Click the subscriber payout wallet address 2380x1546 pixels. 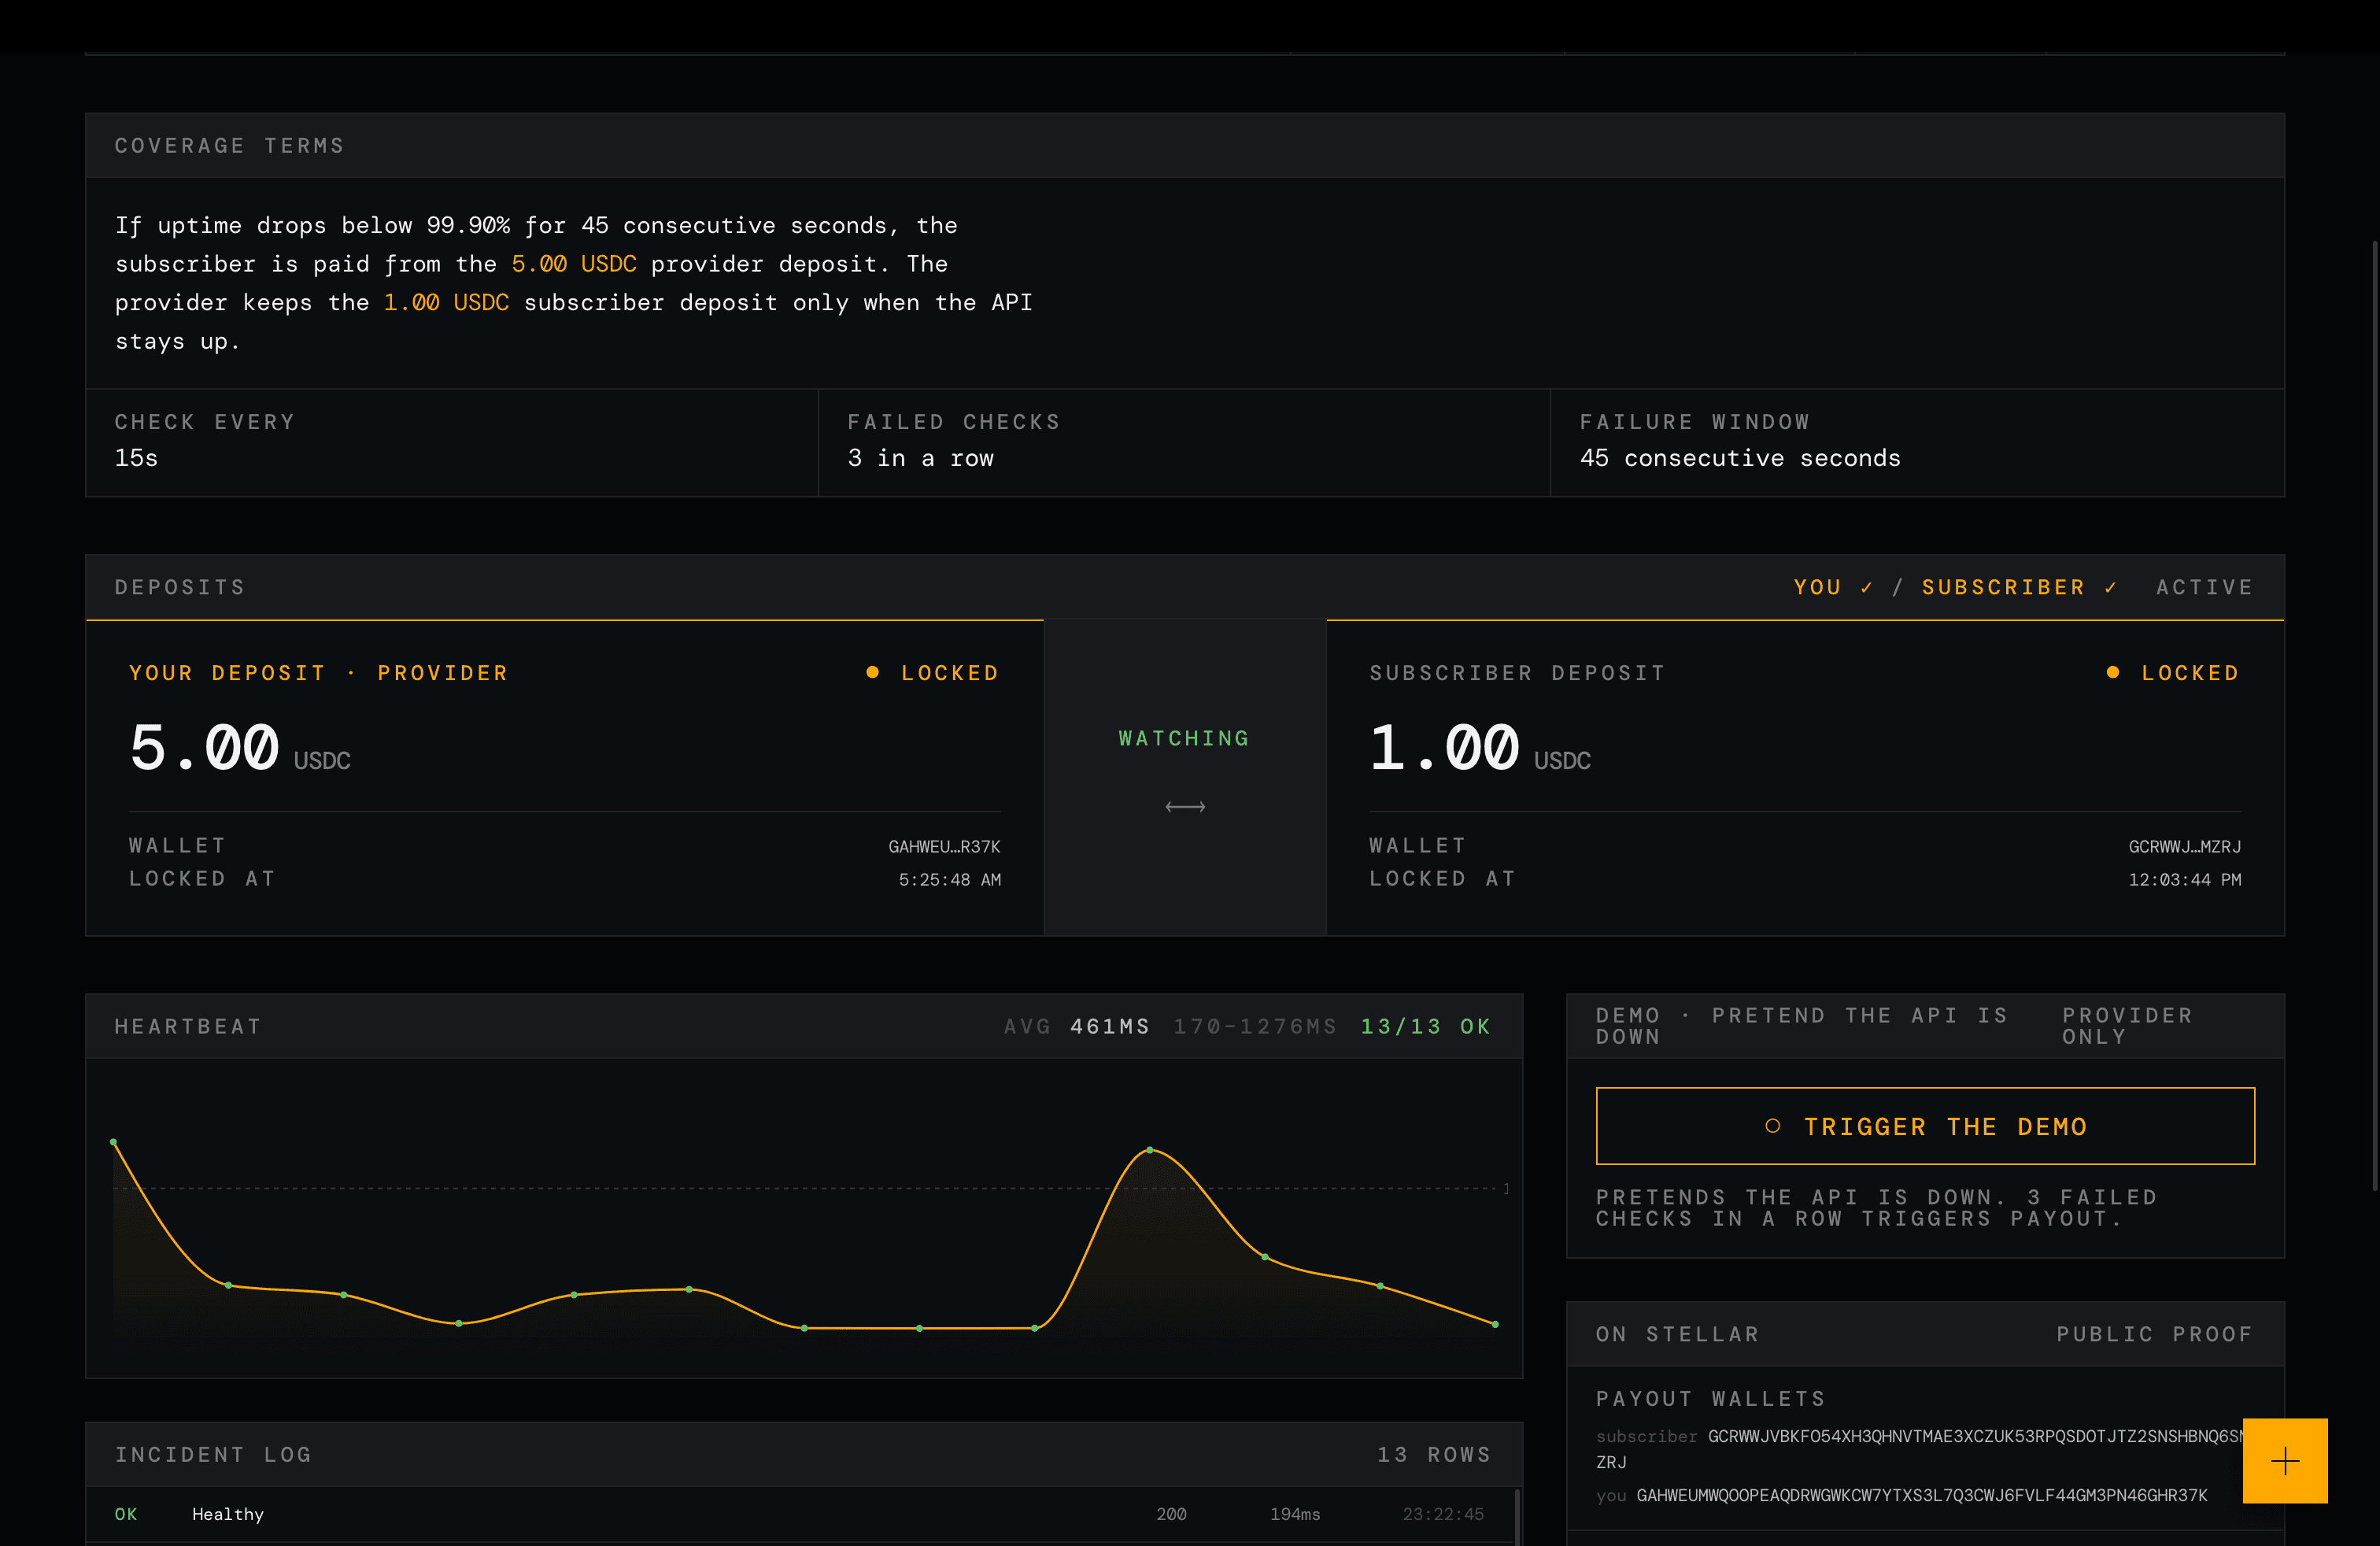tap(1920, 1449)
